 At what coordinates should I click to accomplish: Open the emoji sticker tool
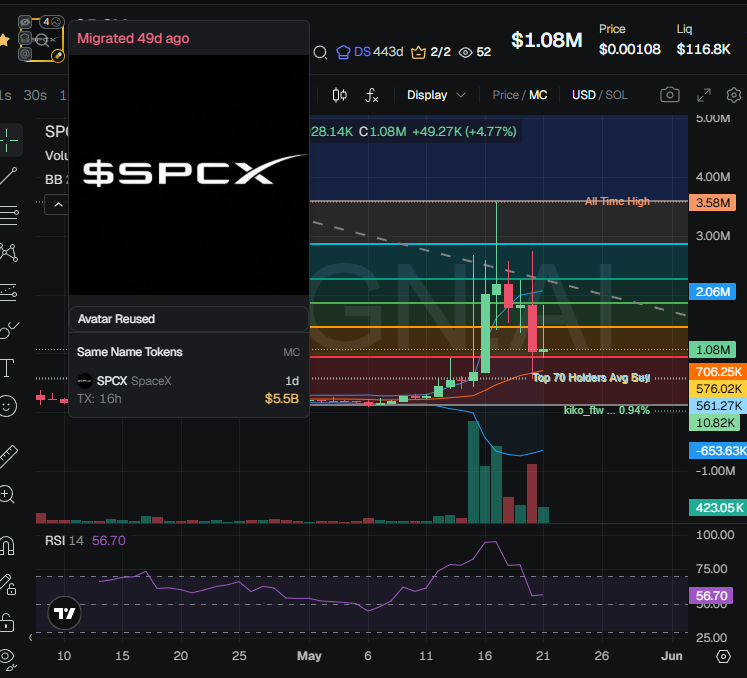(x=8, y=406)
